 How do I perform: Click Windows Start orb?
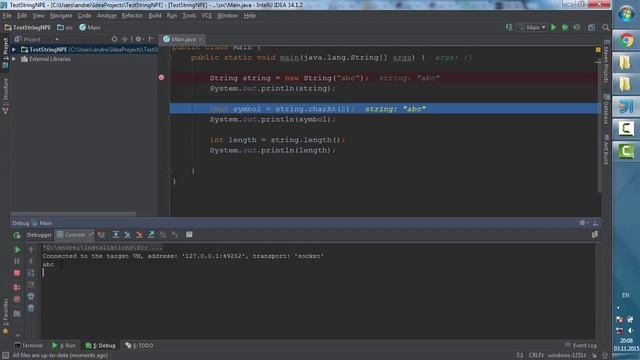[626, 14]
